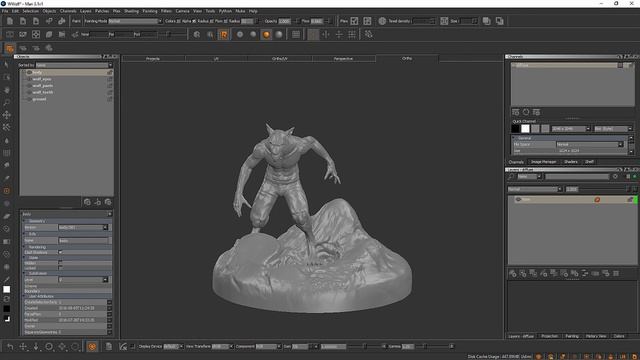640x360 pixels.
Task: Open the File Space dropdown
Action: (590, 144)
